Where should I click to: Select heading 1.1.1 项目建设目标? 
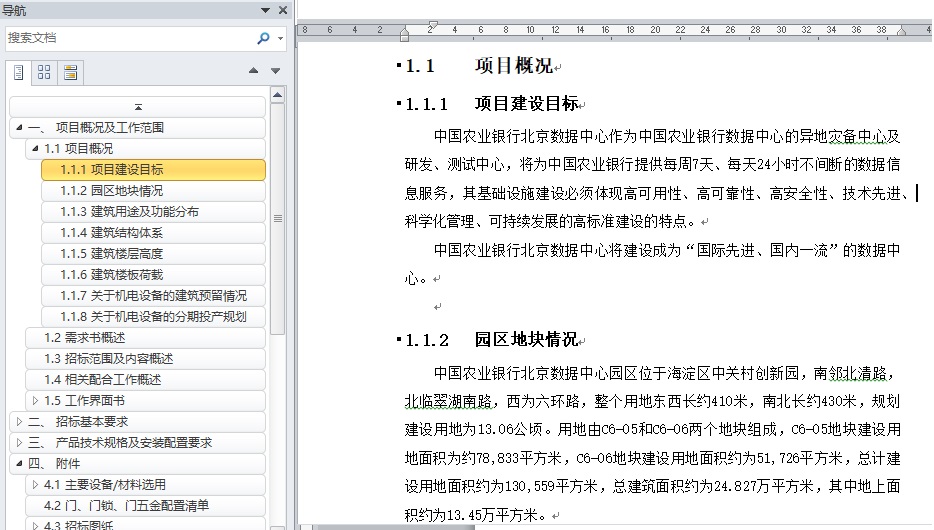click(154, 170)
